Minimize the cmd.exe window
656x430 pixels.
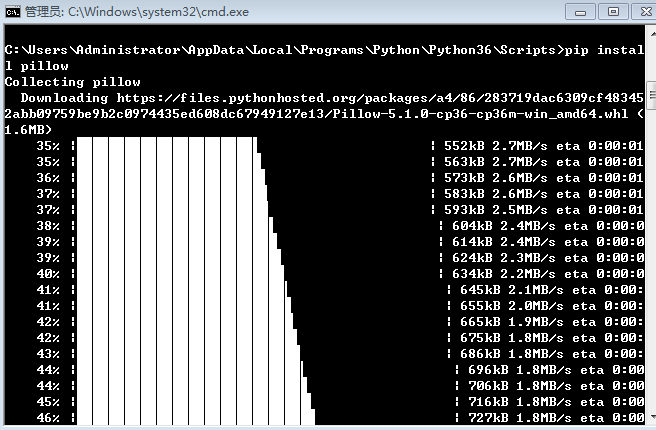click(580, 11)
